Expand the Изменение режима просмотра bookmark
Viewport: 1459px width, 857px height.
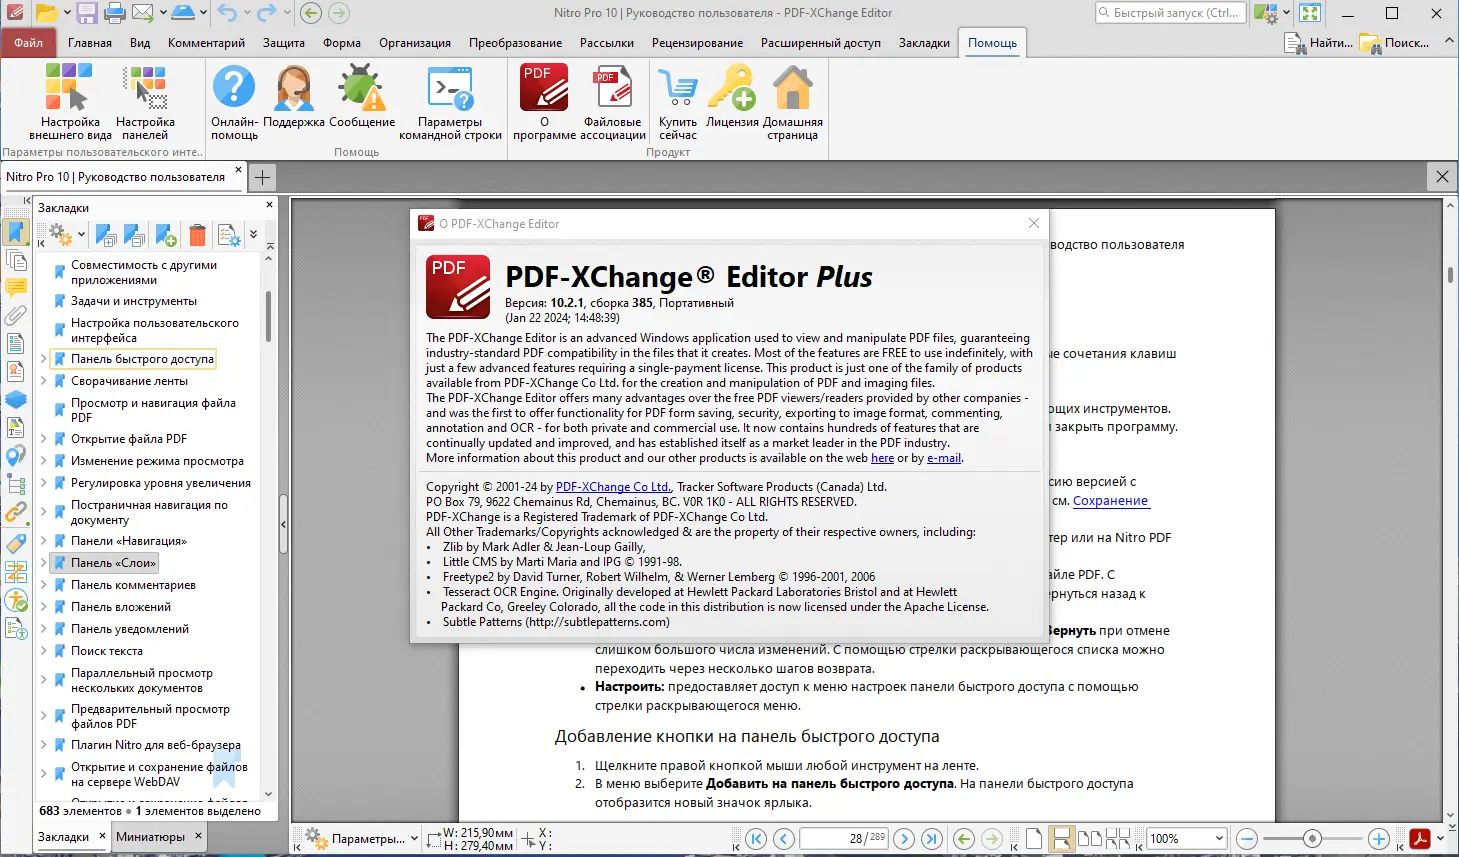[x=44, y=461]
